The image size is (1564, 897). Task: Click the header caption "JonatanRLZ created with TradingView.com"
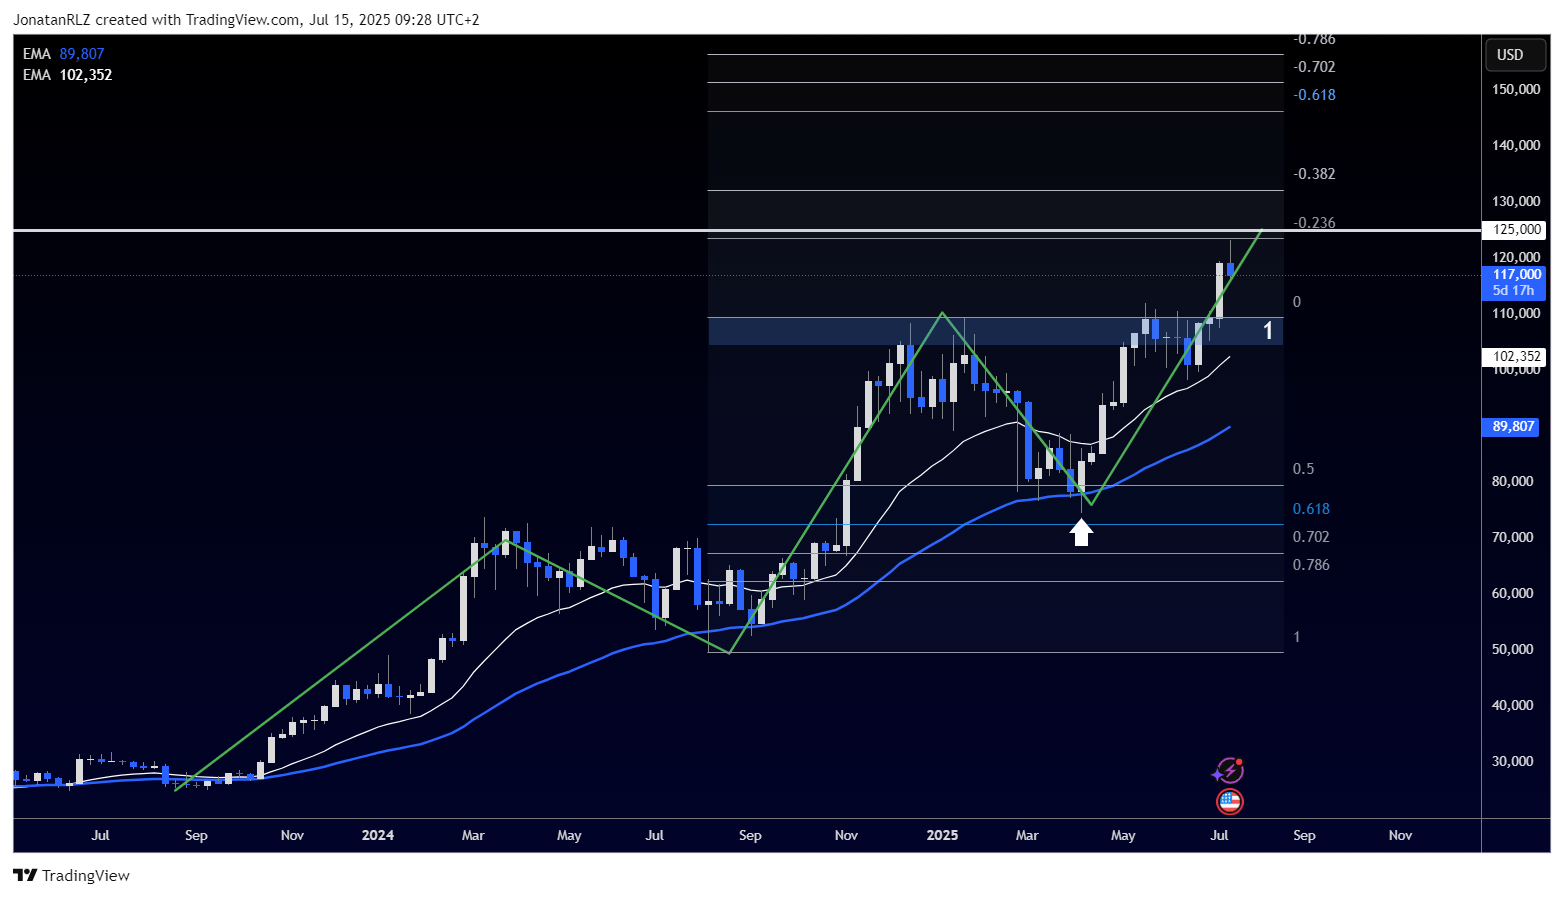coord(156,19)
